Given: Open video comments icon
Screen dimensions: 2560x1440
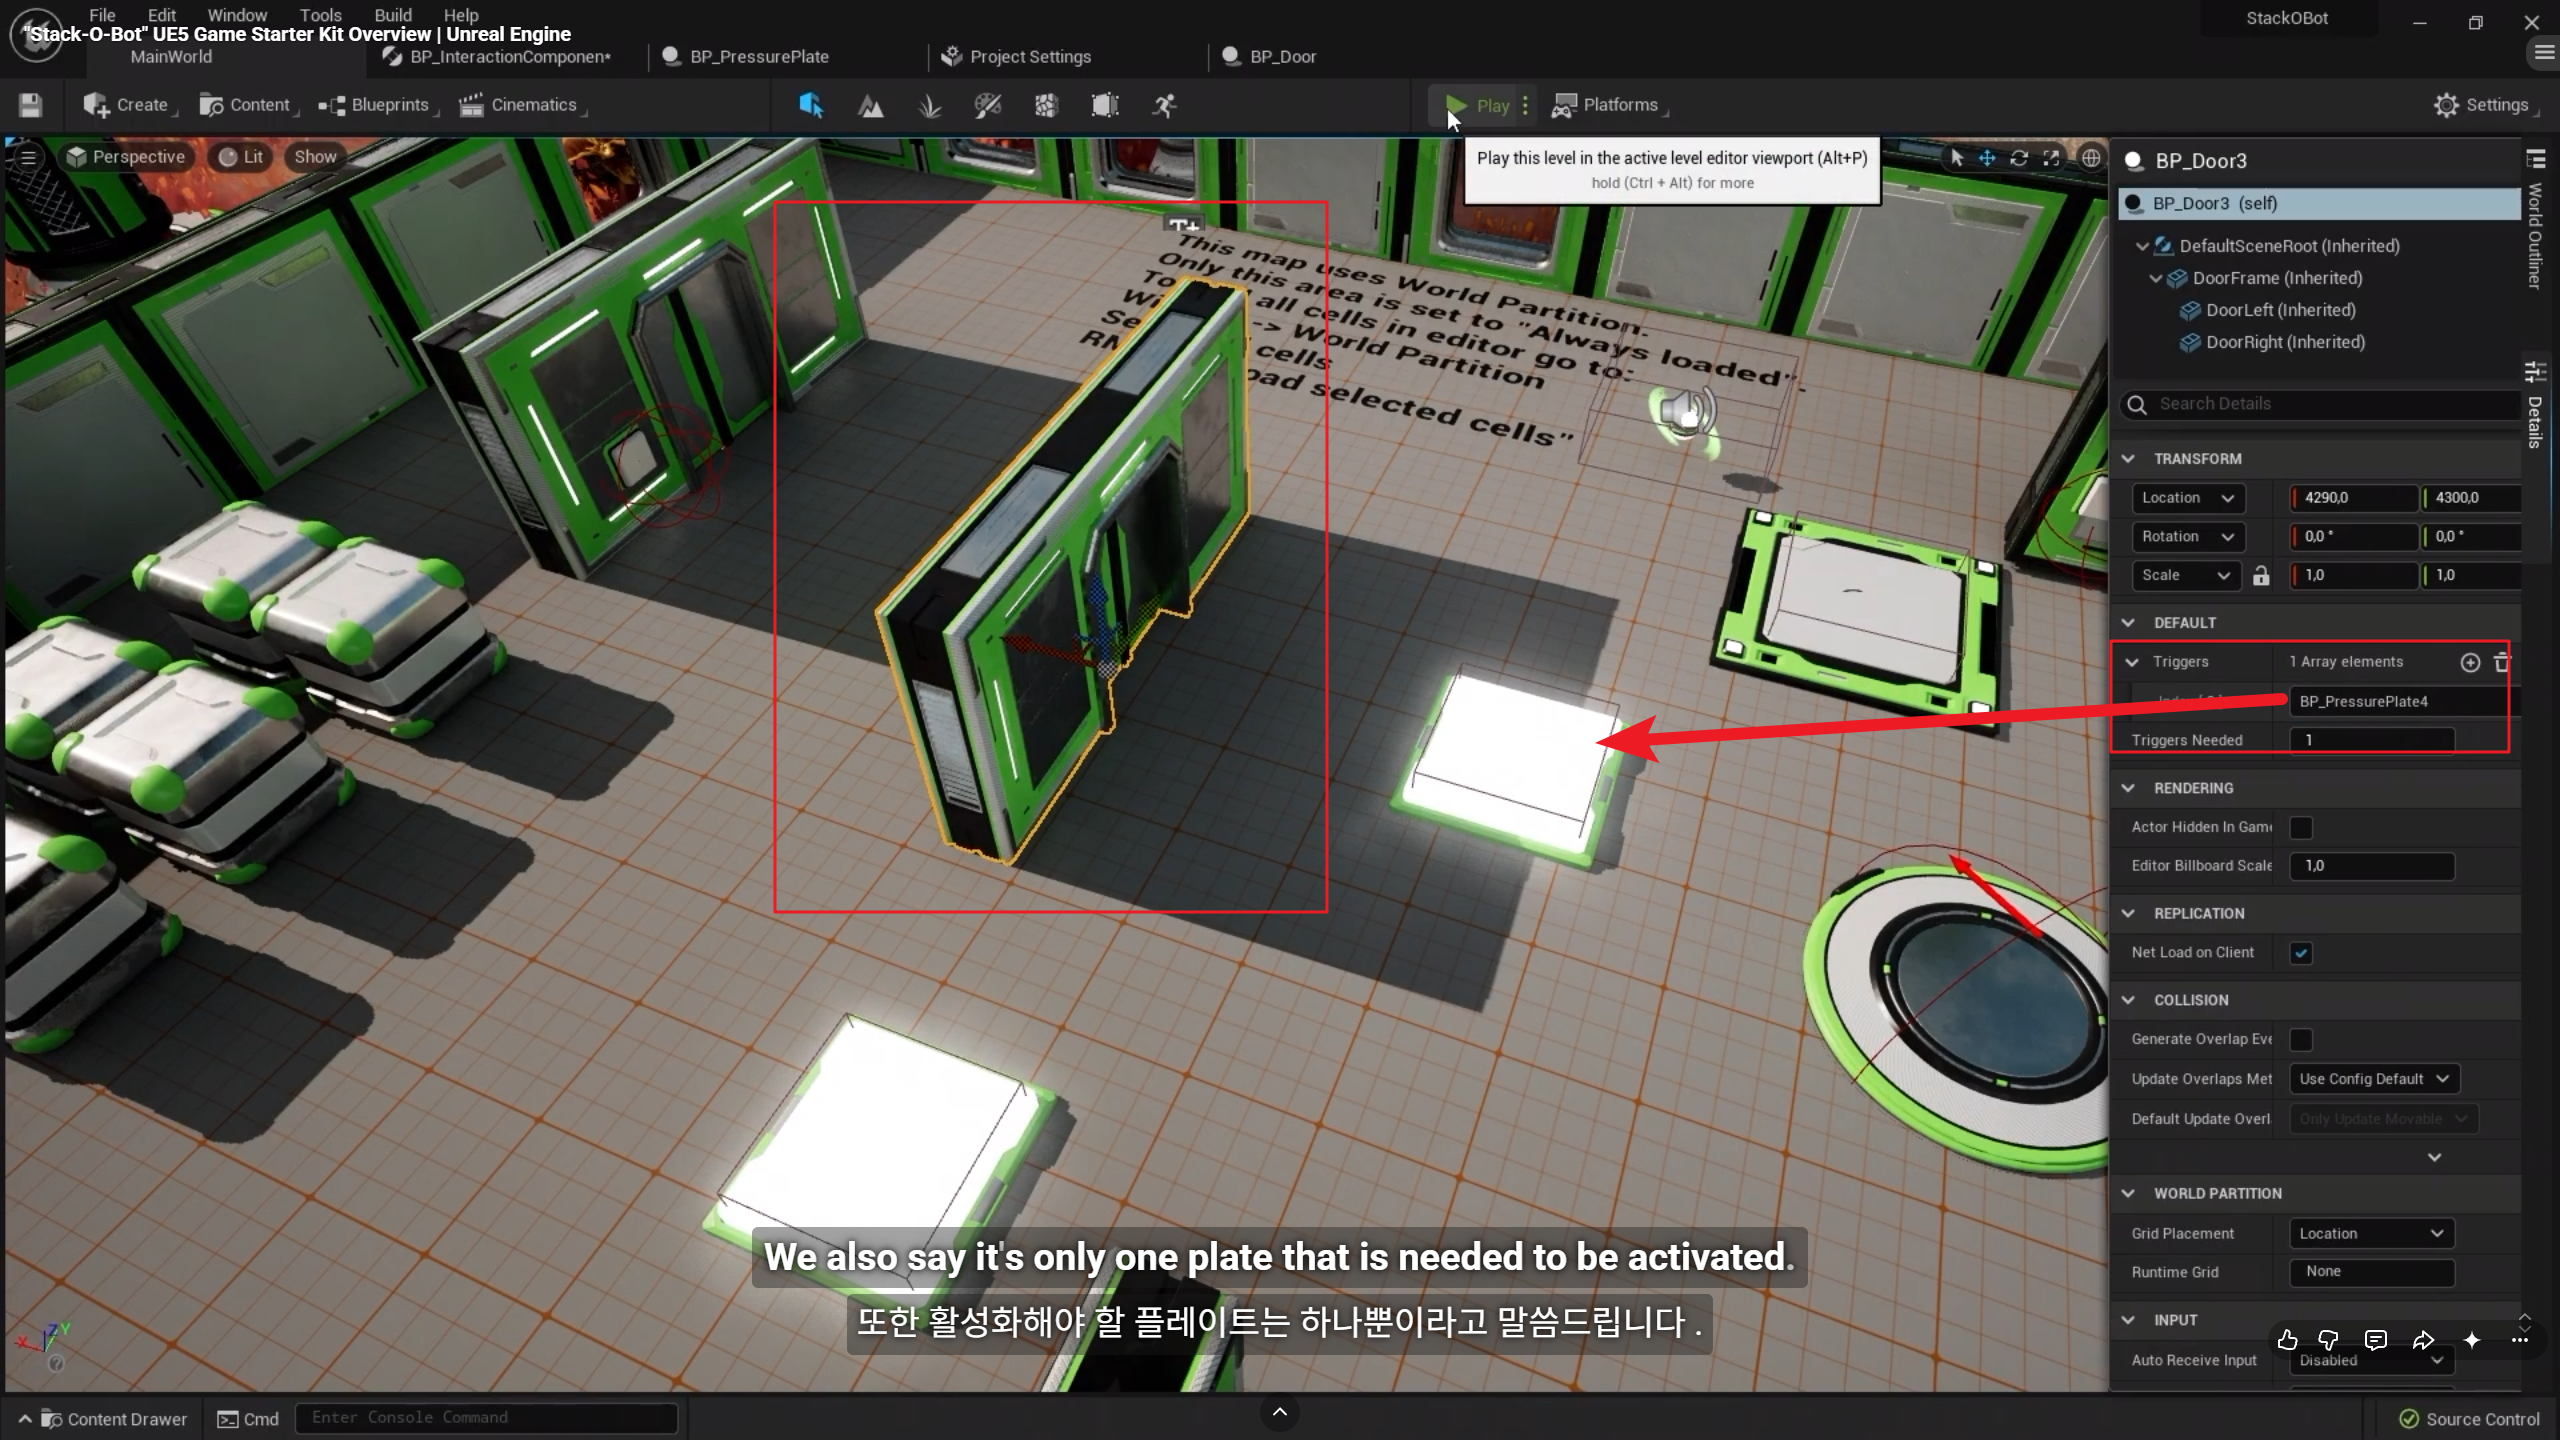Looking at the screenshot, I should coord(2376,1340).
